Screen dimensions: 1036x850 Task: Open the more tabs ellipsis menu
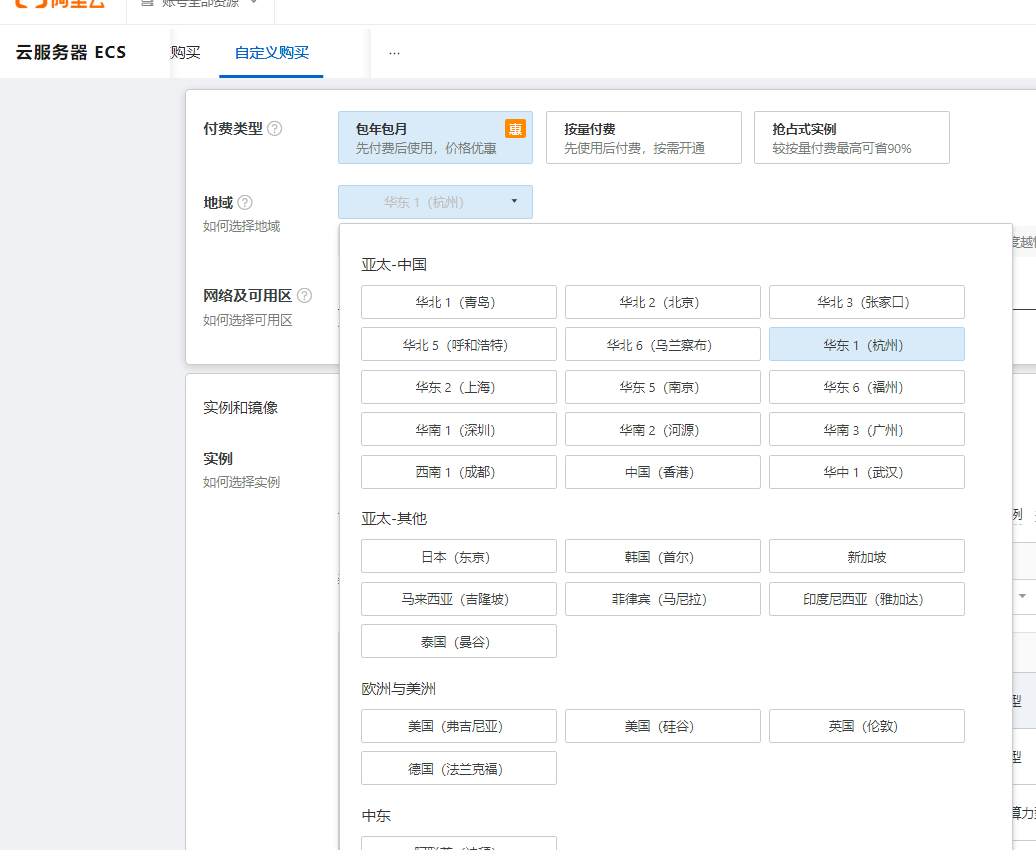pos(394,53)
